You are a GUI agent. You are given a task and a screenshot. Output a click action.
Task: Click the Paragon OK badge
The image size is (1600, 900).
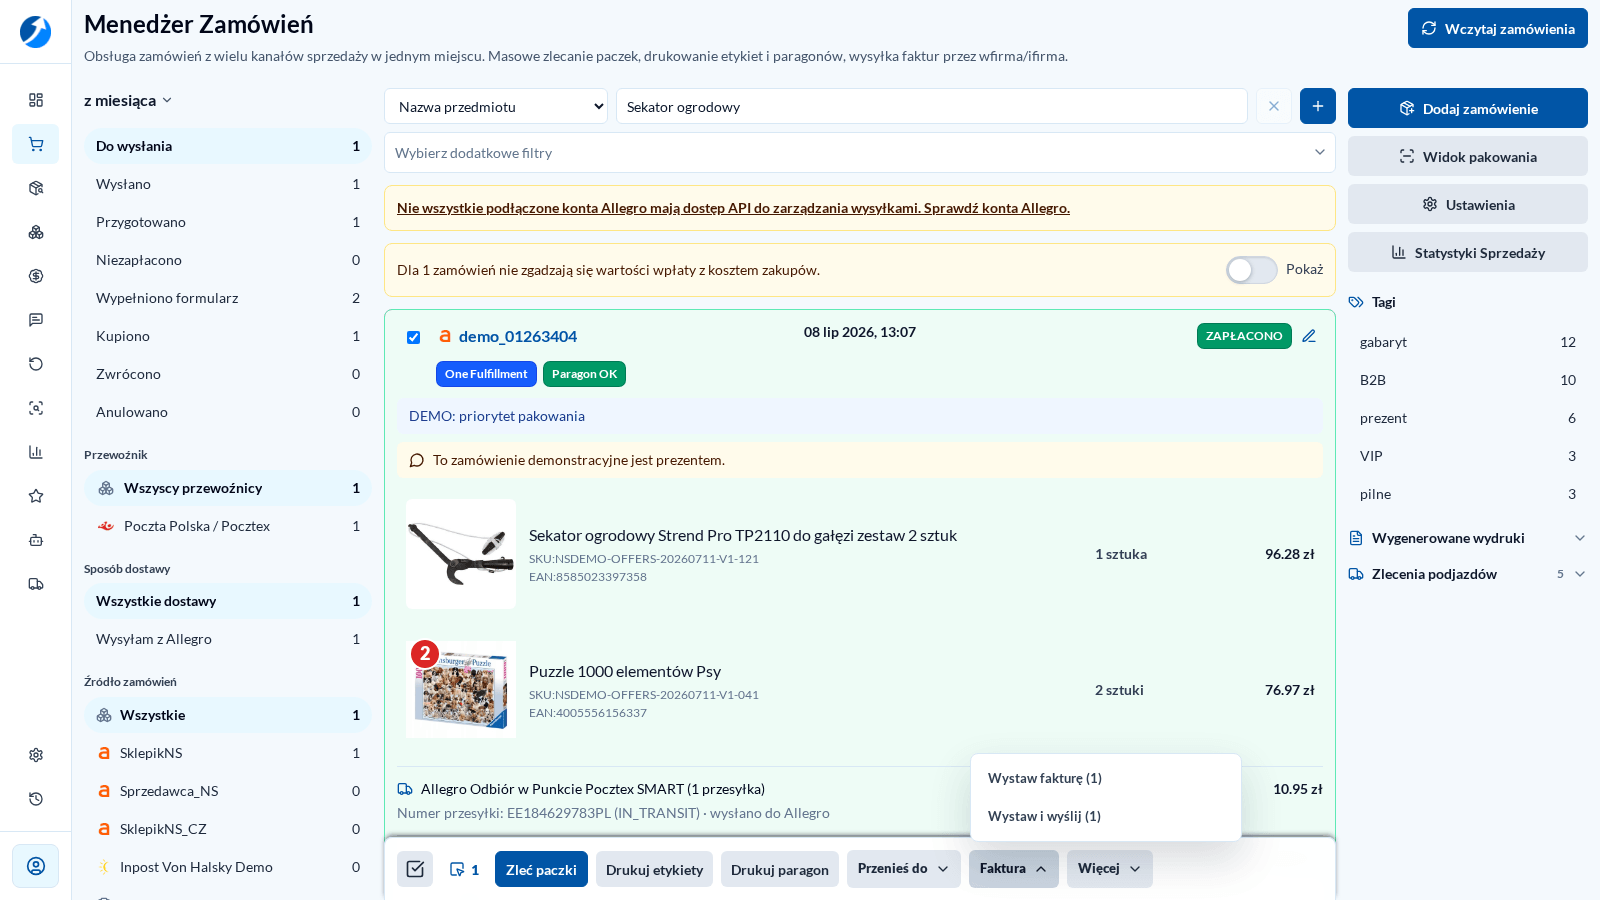584,374
